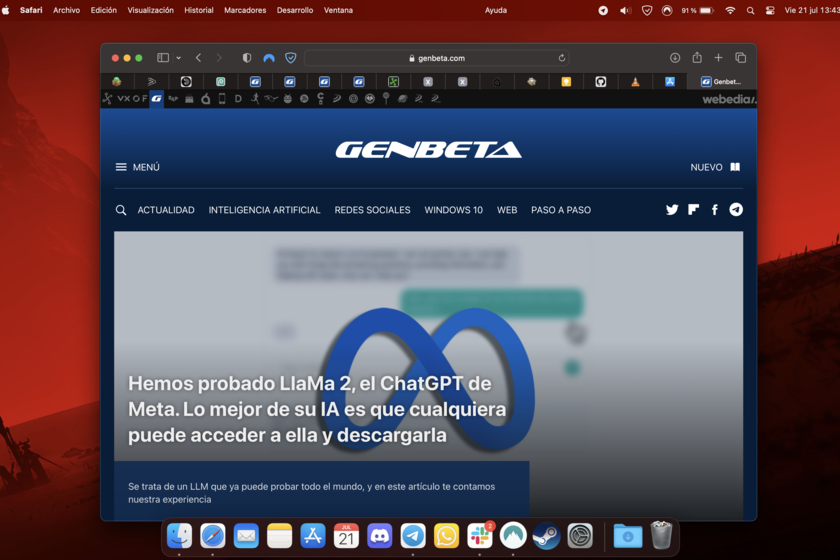The image size is (840, 560).
Task: Click the blue checkmark shield extension icon
Action: (291, 57)
